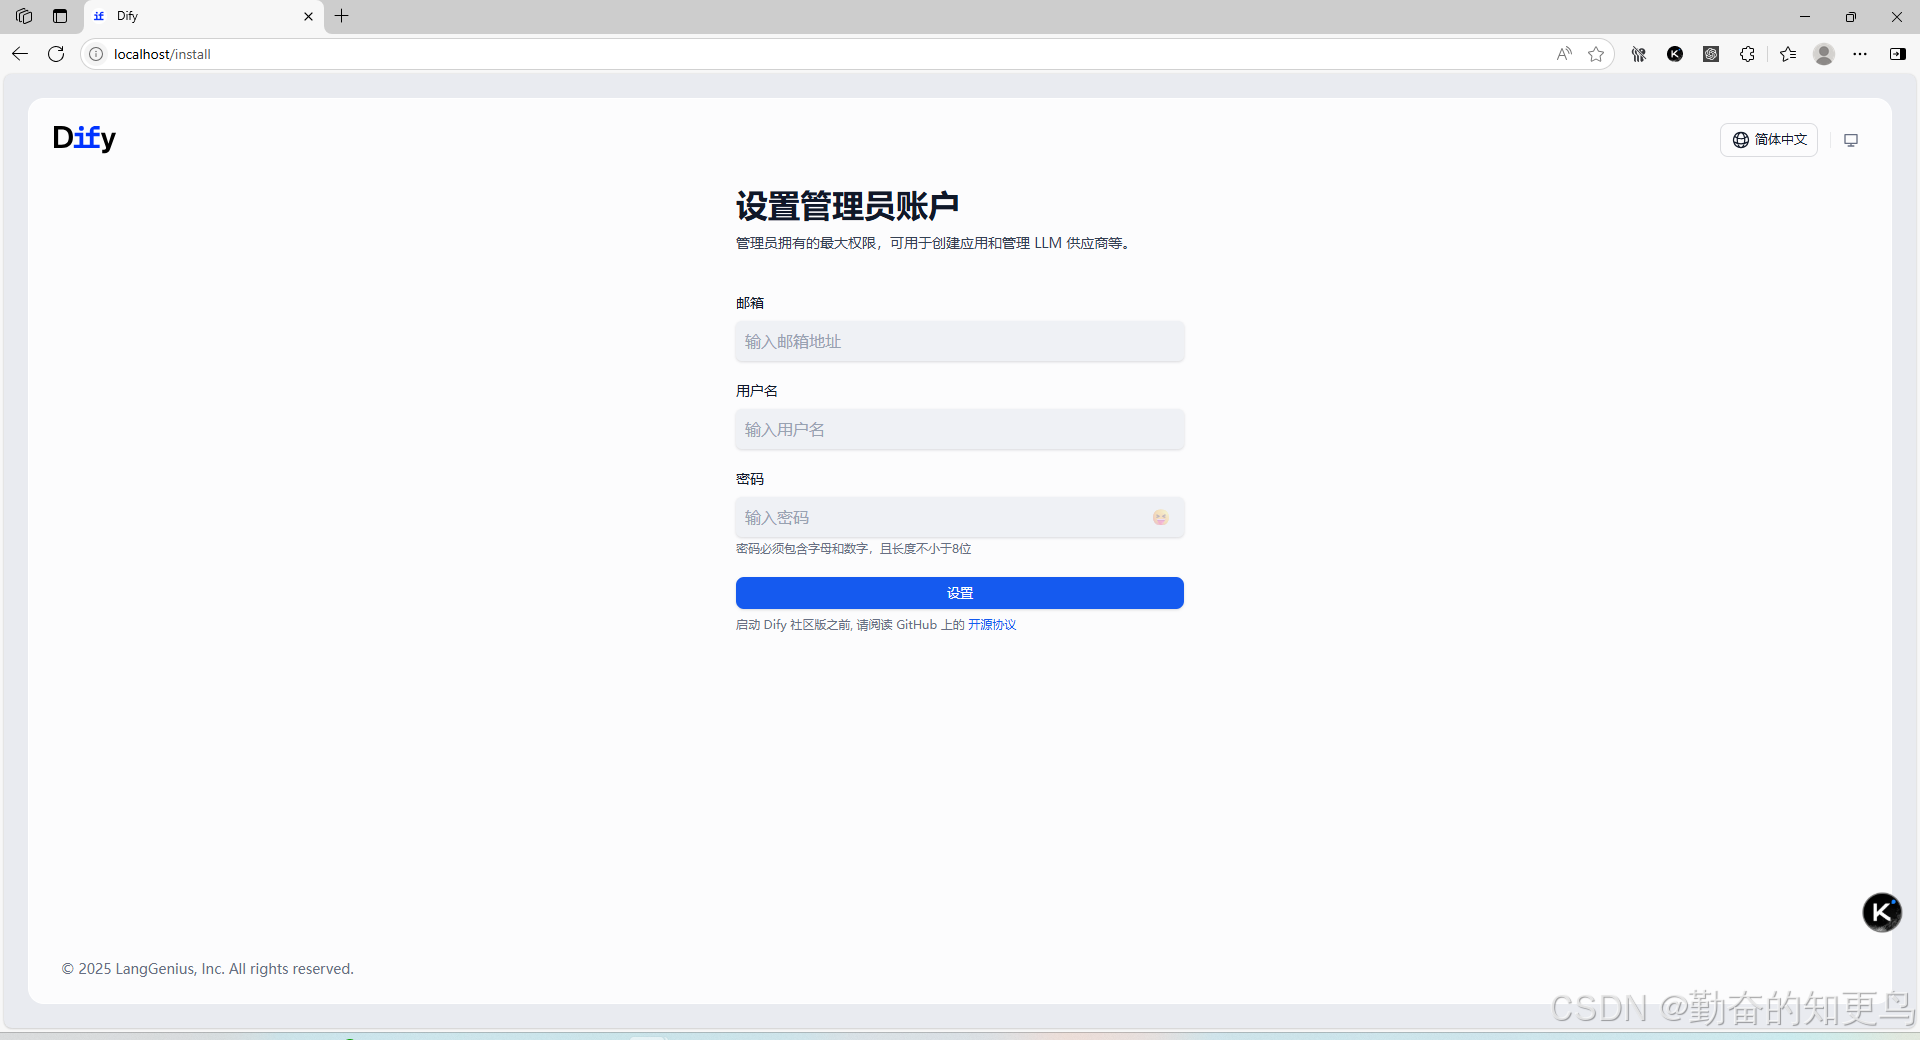Open the K extension in toolbar
1920x1040 pixels.
click(1675, 54)
